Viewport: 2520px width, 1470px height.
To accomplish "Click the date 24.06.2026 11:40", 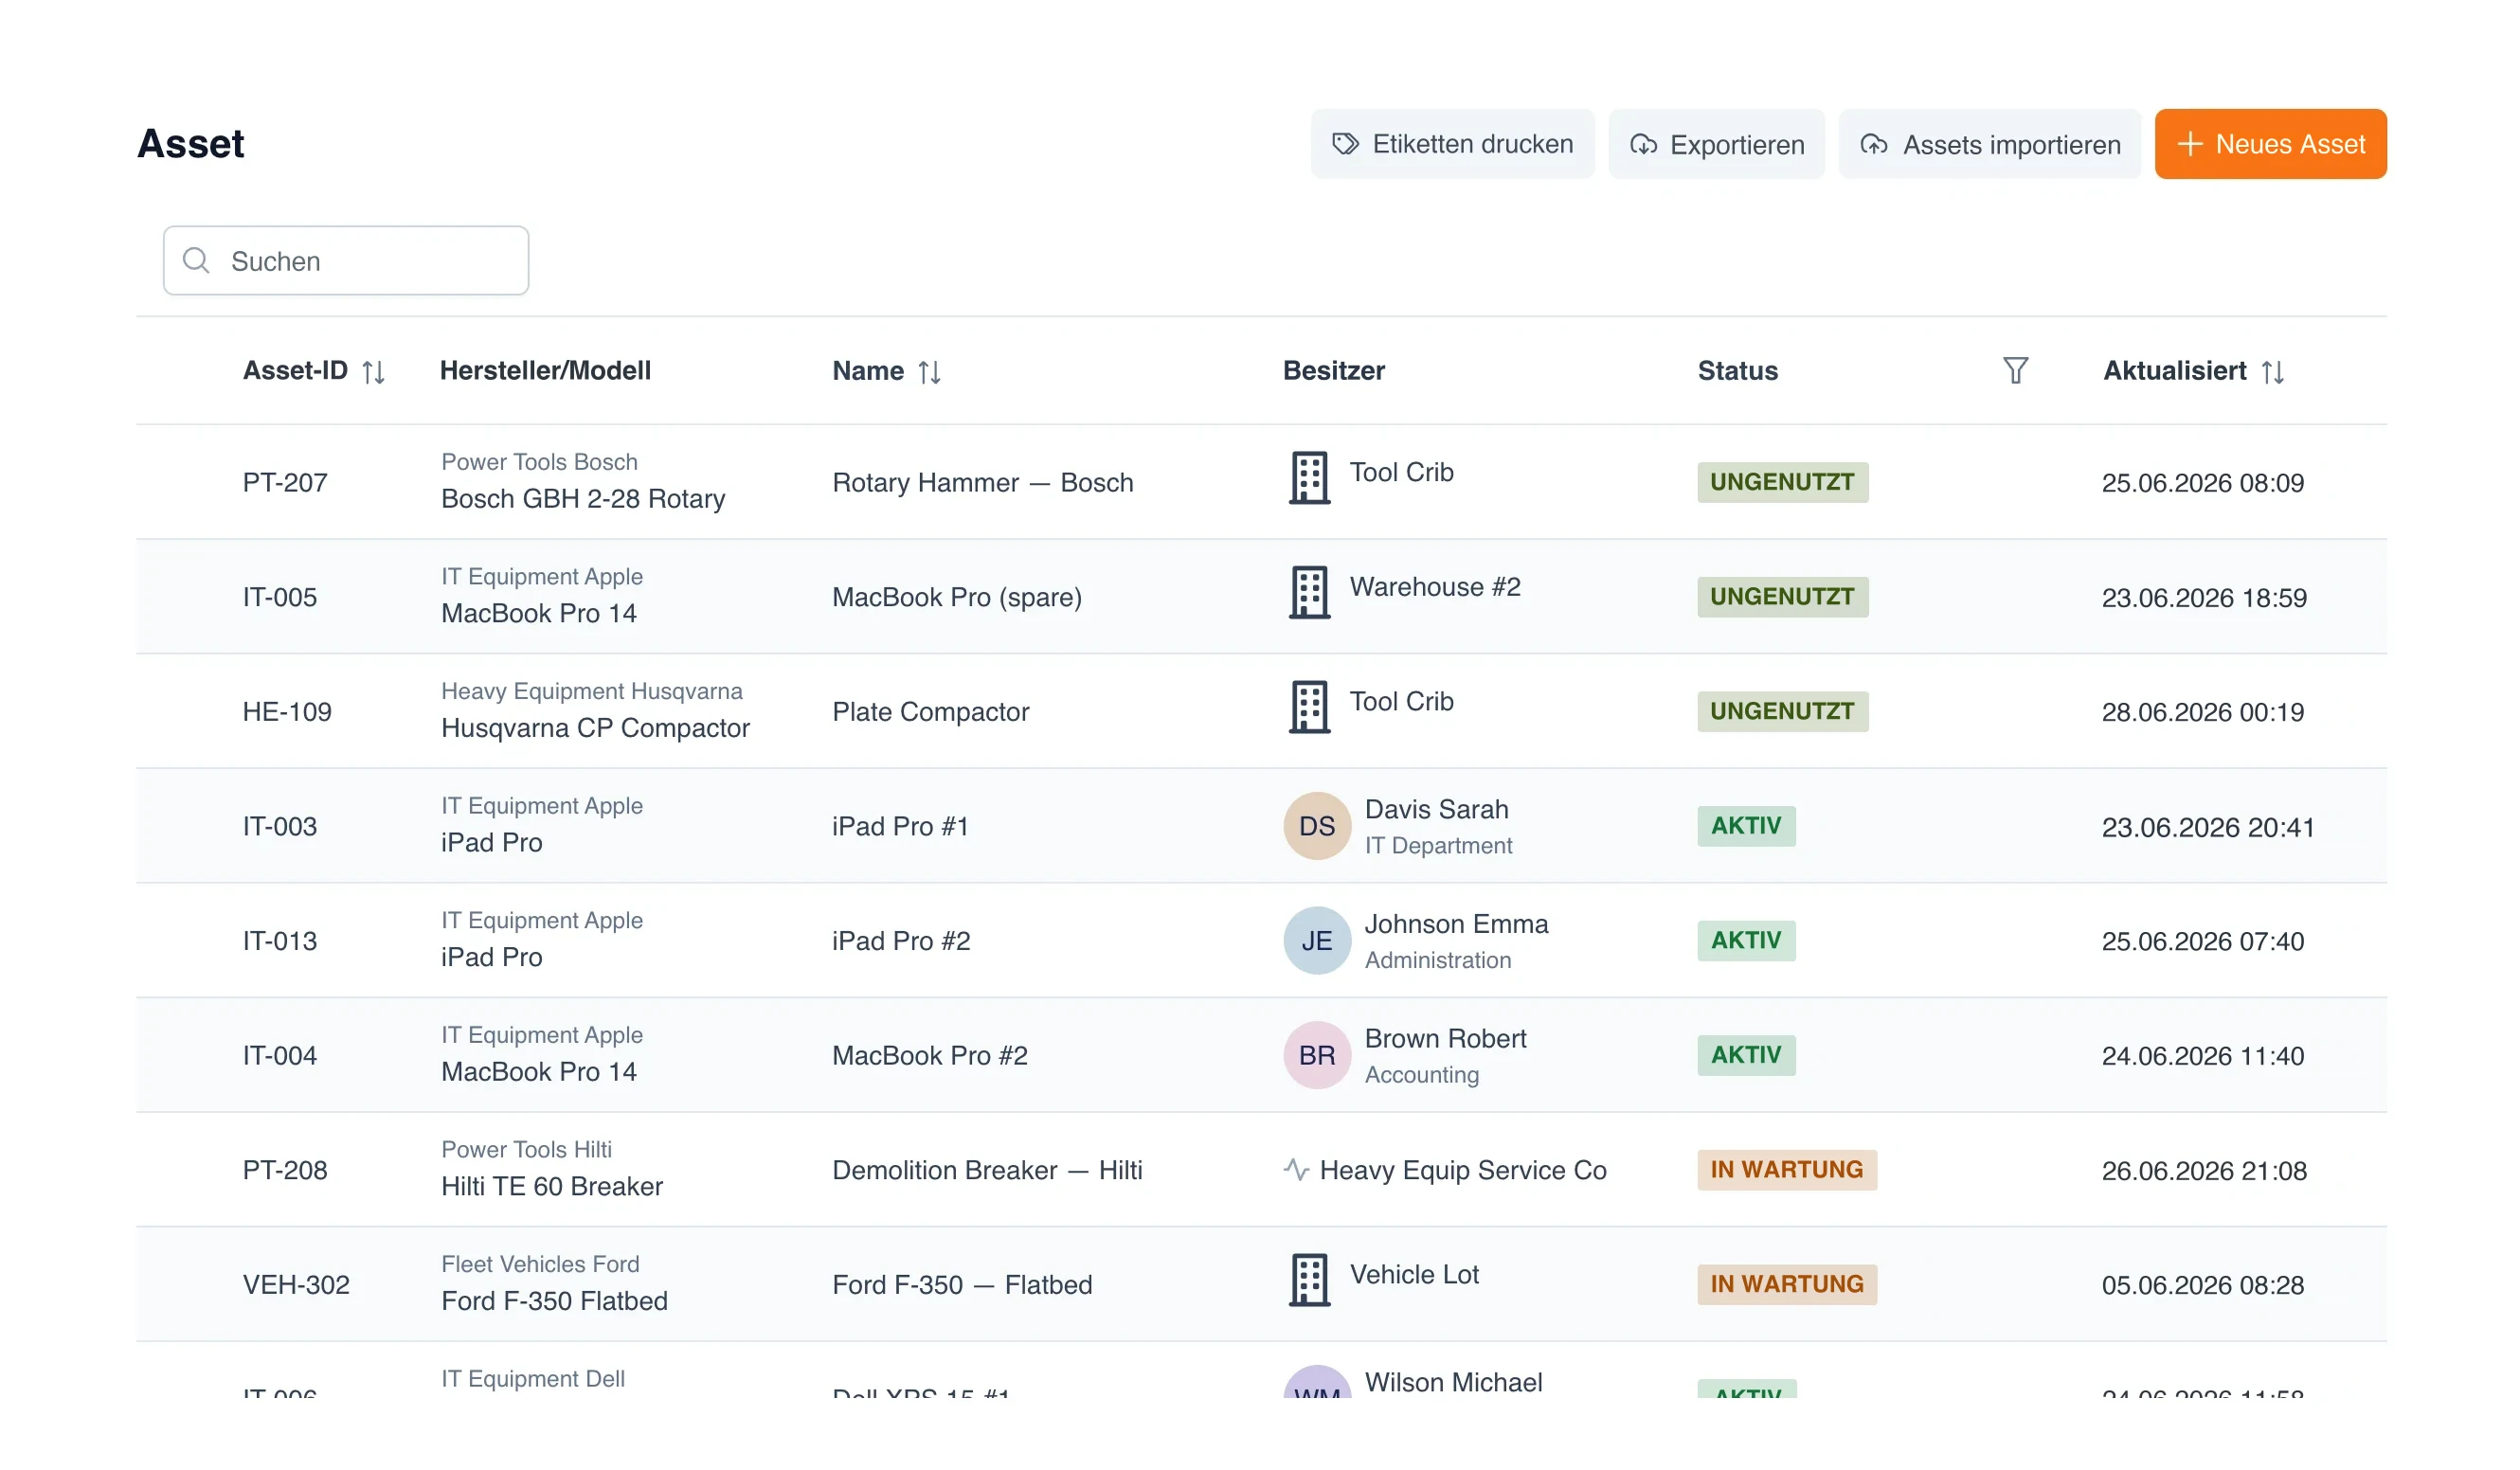I will point(2202,1055).
